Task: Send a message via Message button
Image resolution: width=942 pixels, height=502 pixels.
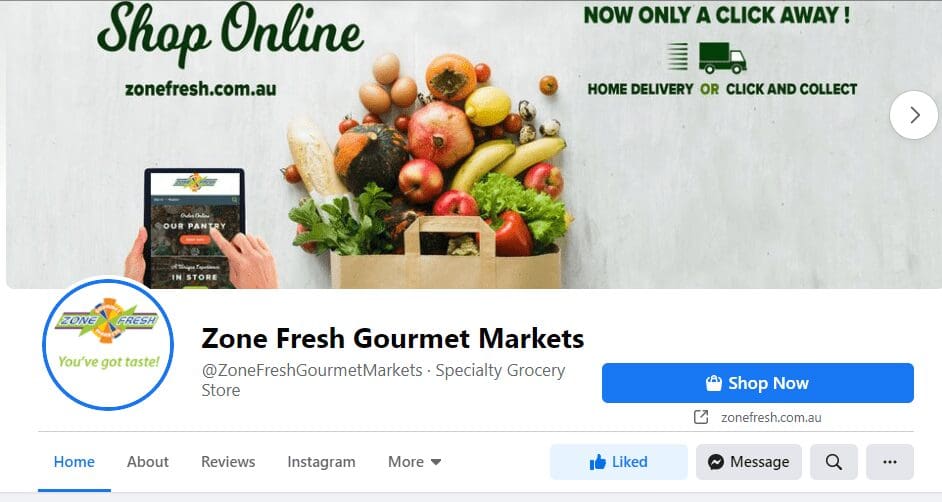Action: click(x=749, y=462)
